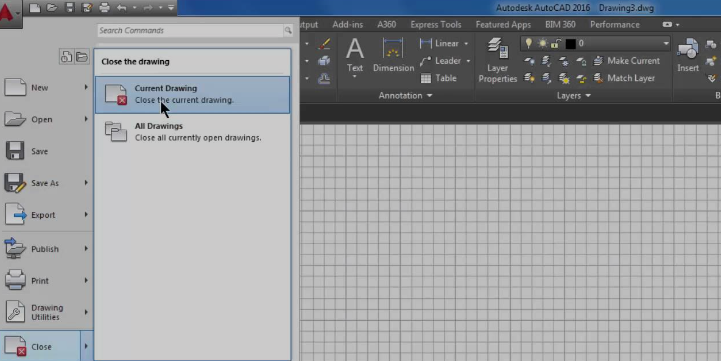Open the Undo history dropdown arrow
Image resolution: width=721 pixels, height=361 pixels.
click(134, 8)
